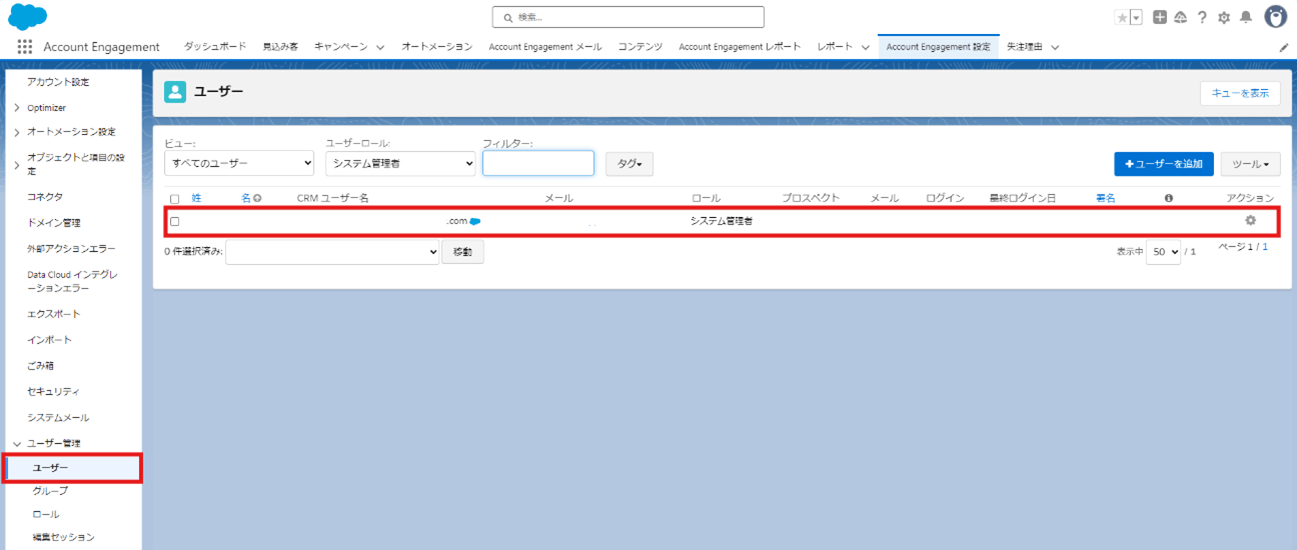The image size is (1297, 550).
Task: Focus the フィルター text field
Action: point(538,163)
